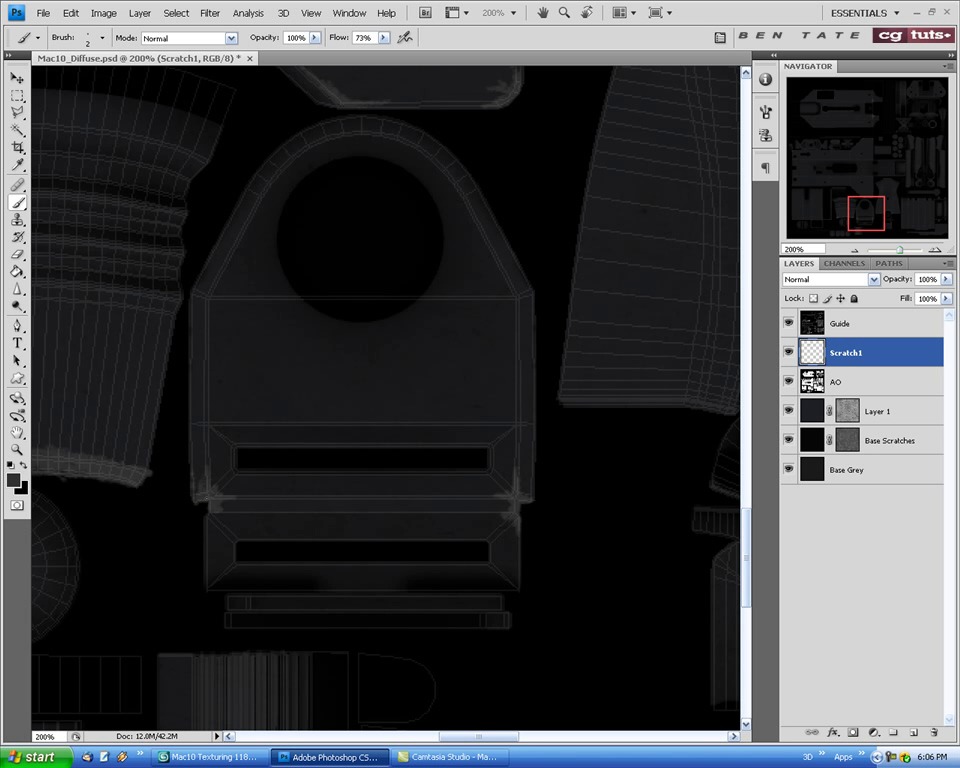Enable the airbrush option icon
Viewport: 960px width, 768px height.
click(405, 37)
